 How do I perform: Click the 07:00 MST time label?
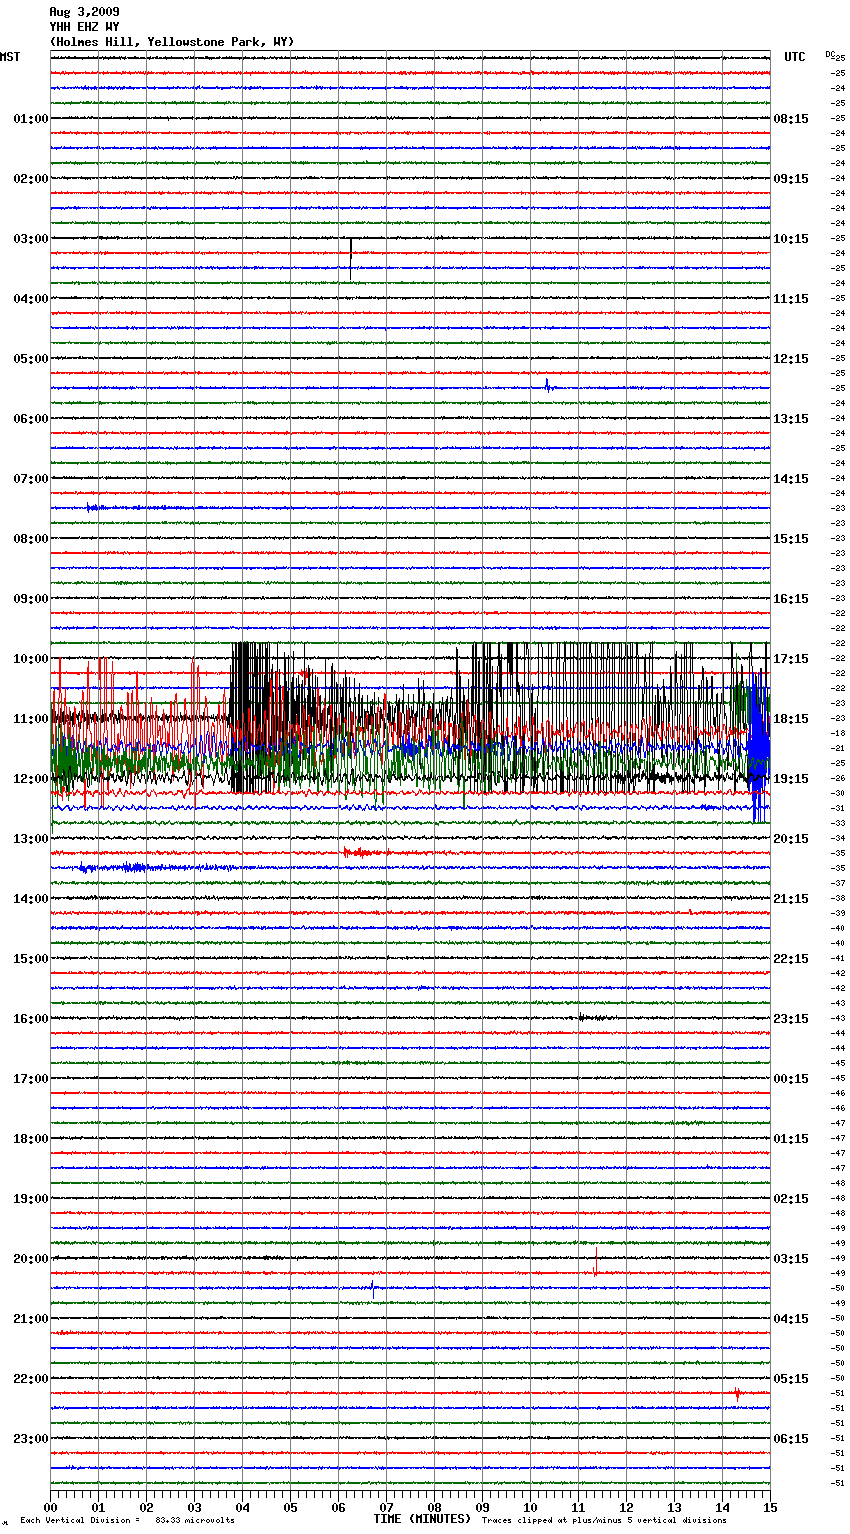[x=31, y=479]
